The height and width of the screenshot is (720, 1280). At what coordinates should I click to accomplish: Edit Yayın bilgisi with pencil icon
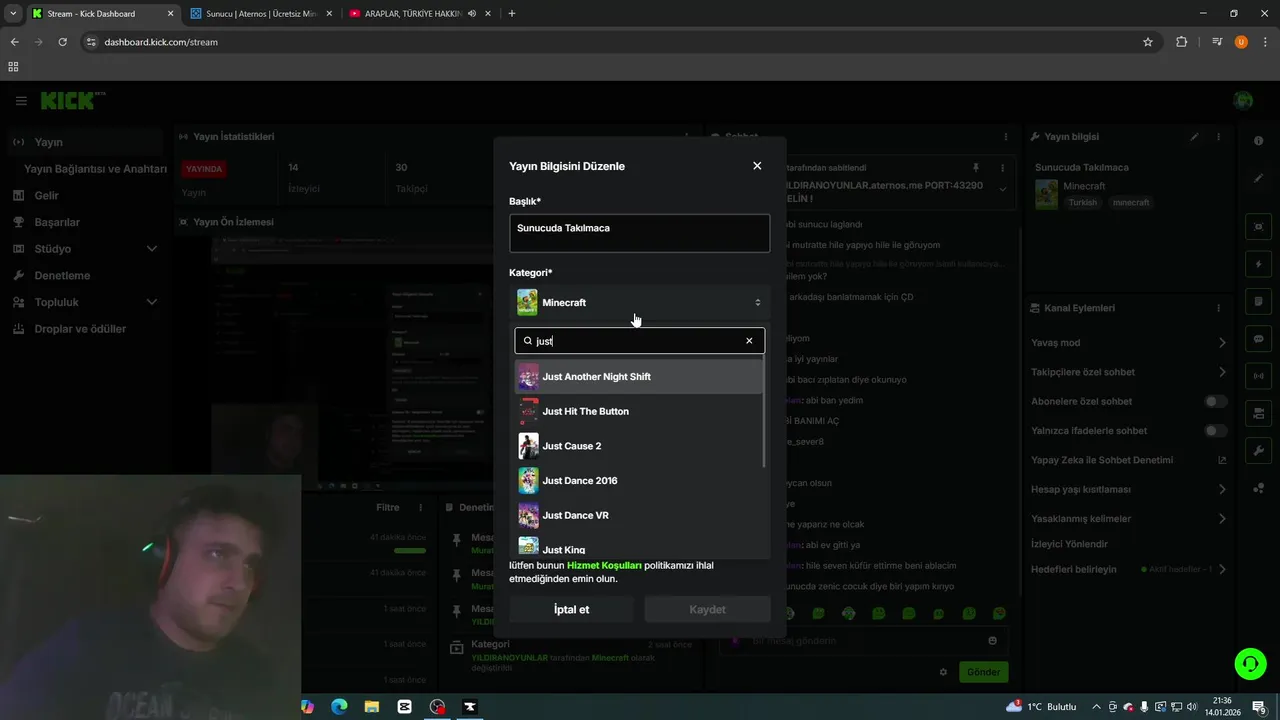[x=1194, y=137]
